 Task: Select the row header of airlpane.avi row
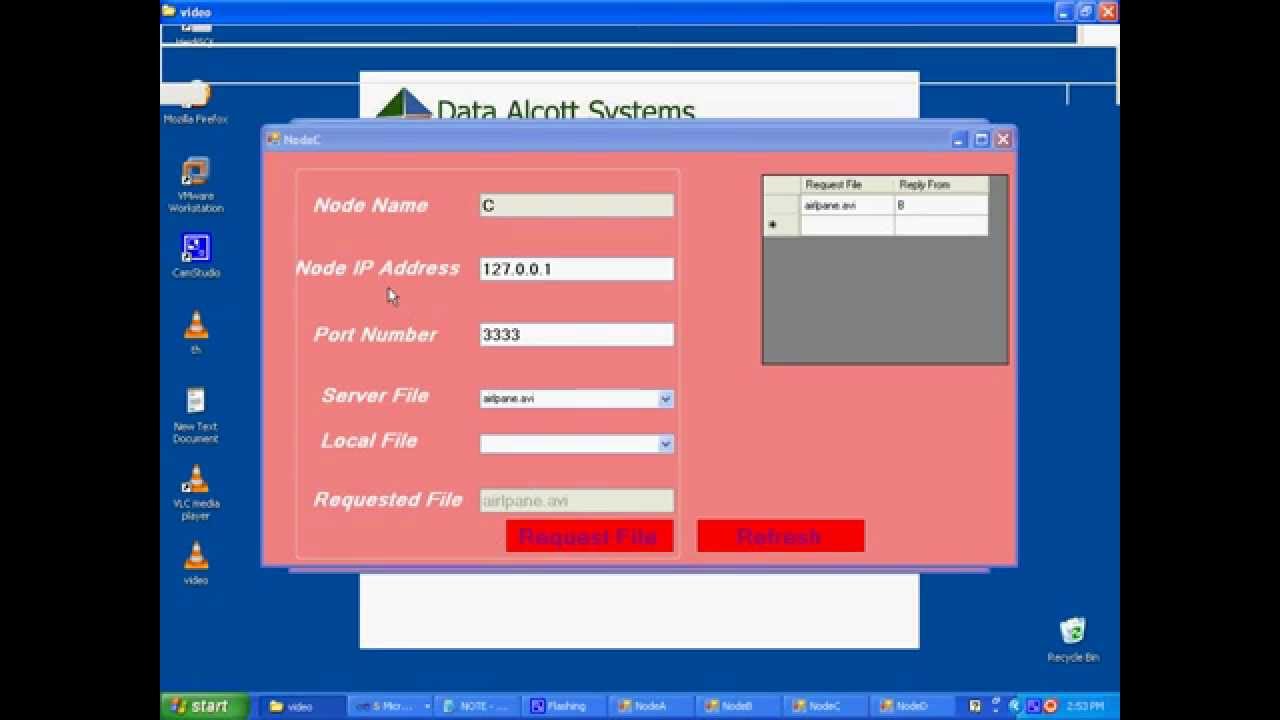782,205
